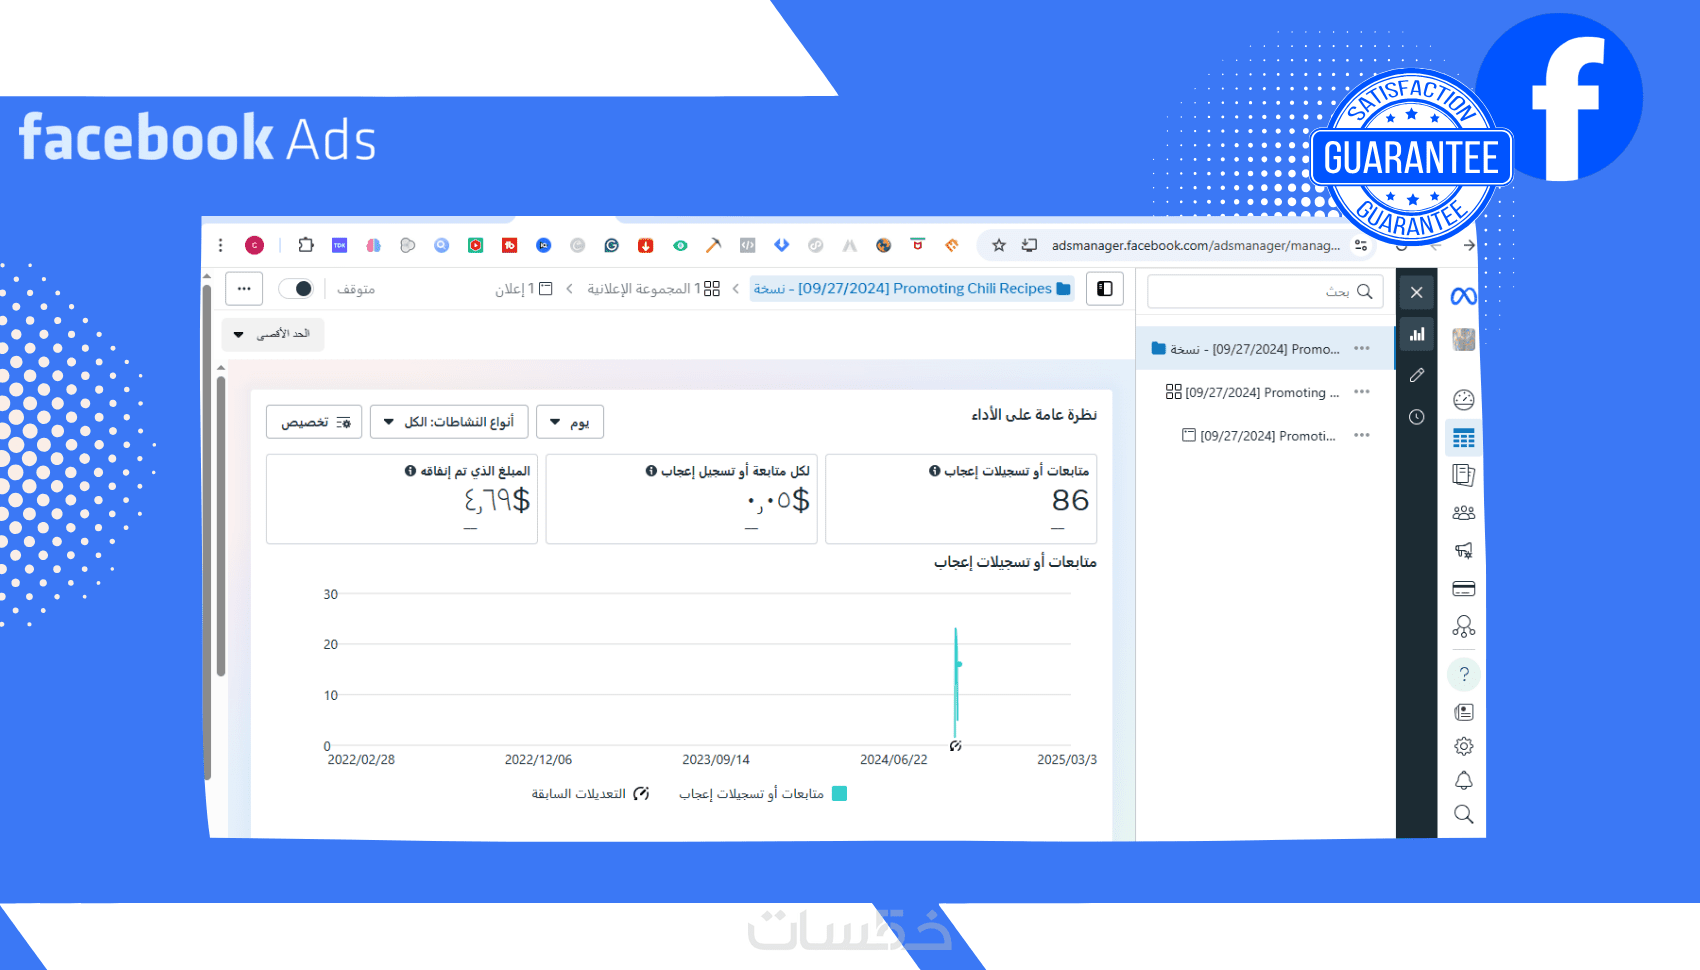Screen dimensions: 1700x970
Task: Open the Ads reporting pages icon
Action: (1463, 475)
